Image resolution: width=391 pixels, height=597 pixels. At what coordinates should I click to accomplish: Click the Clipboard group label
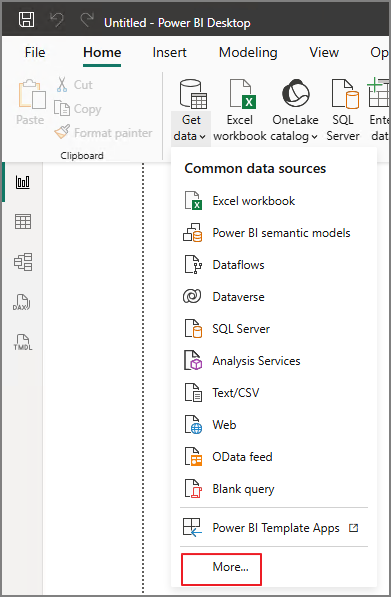(x=82, y=155)
